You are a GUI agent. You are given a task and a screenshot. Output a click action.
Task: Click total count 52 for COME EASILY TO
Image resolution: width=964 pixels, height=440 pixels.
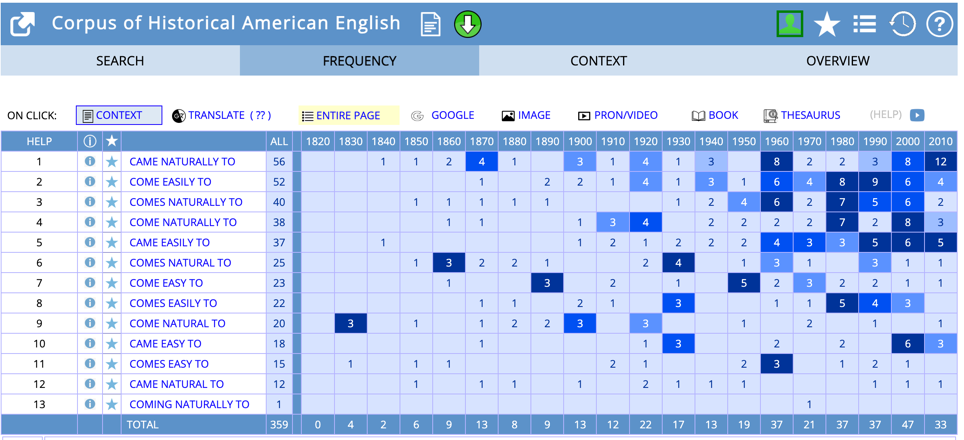click(279, 182)
